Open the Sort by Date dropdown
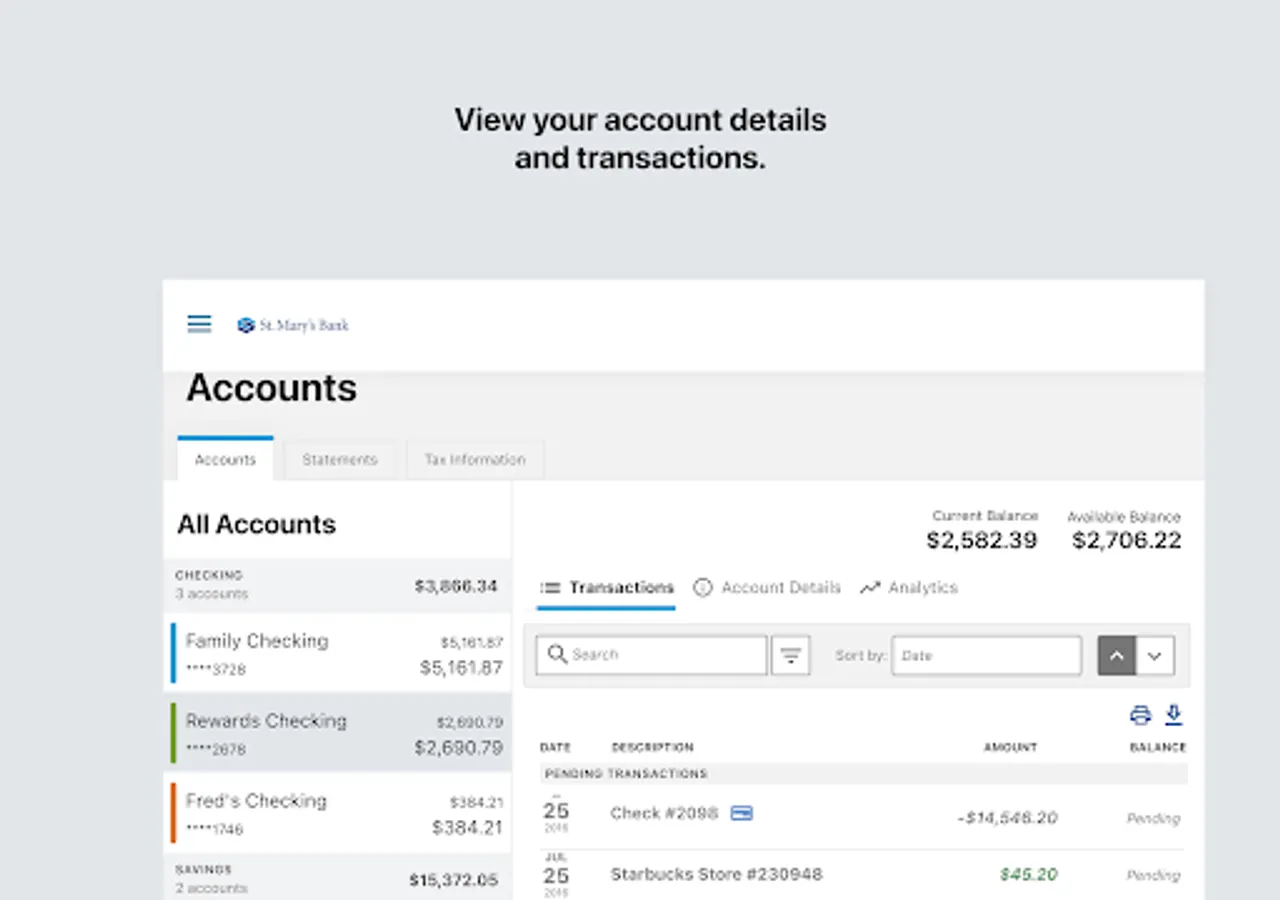 [x=986, y=656]
